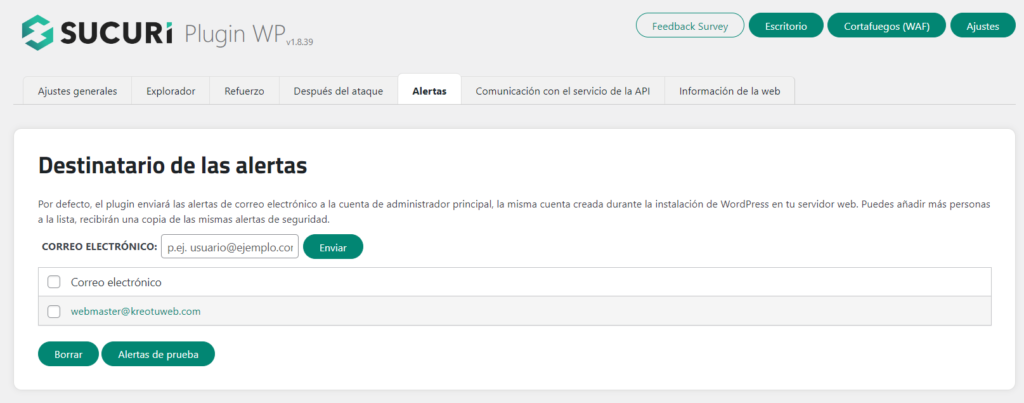Switch to Información de la web tab
The image size is (1024, 403).
point(729,91)
